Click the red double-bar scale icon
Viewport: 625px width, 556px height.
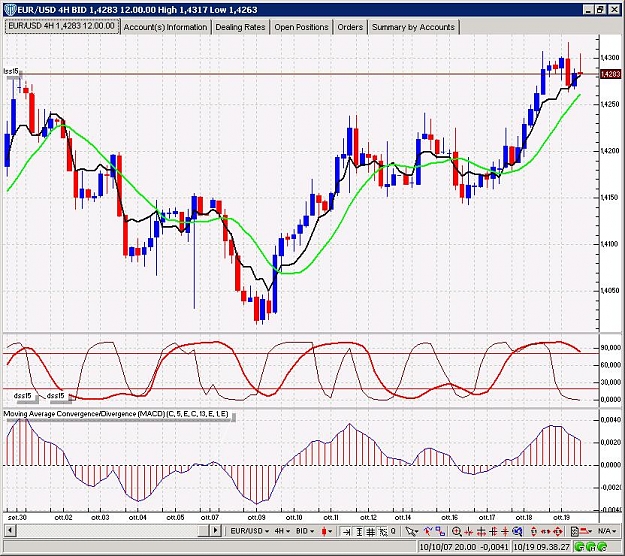point(493,532)
